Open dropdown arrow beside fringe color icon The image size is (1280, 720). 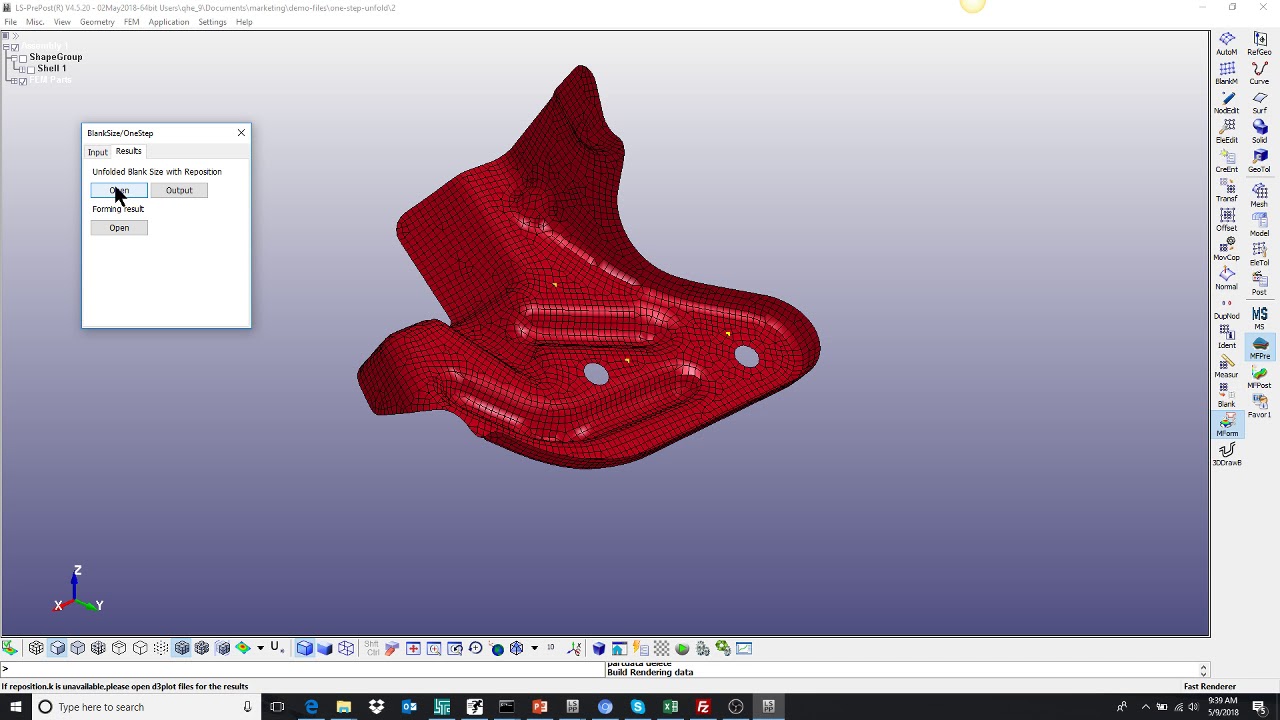coord(260,649)
